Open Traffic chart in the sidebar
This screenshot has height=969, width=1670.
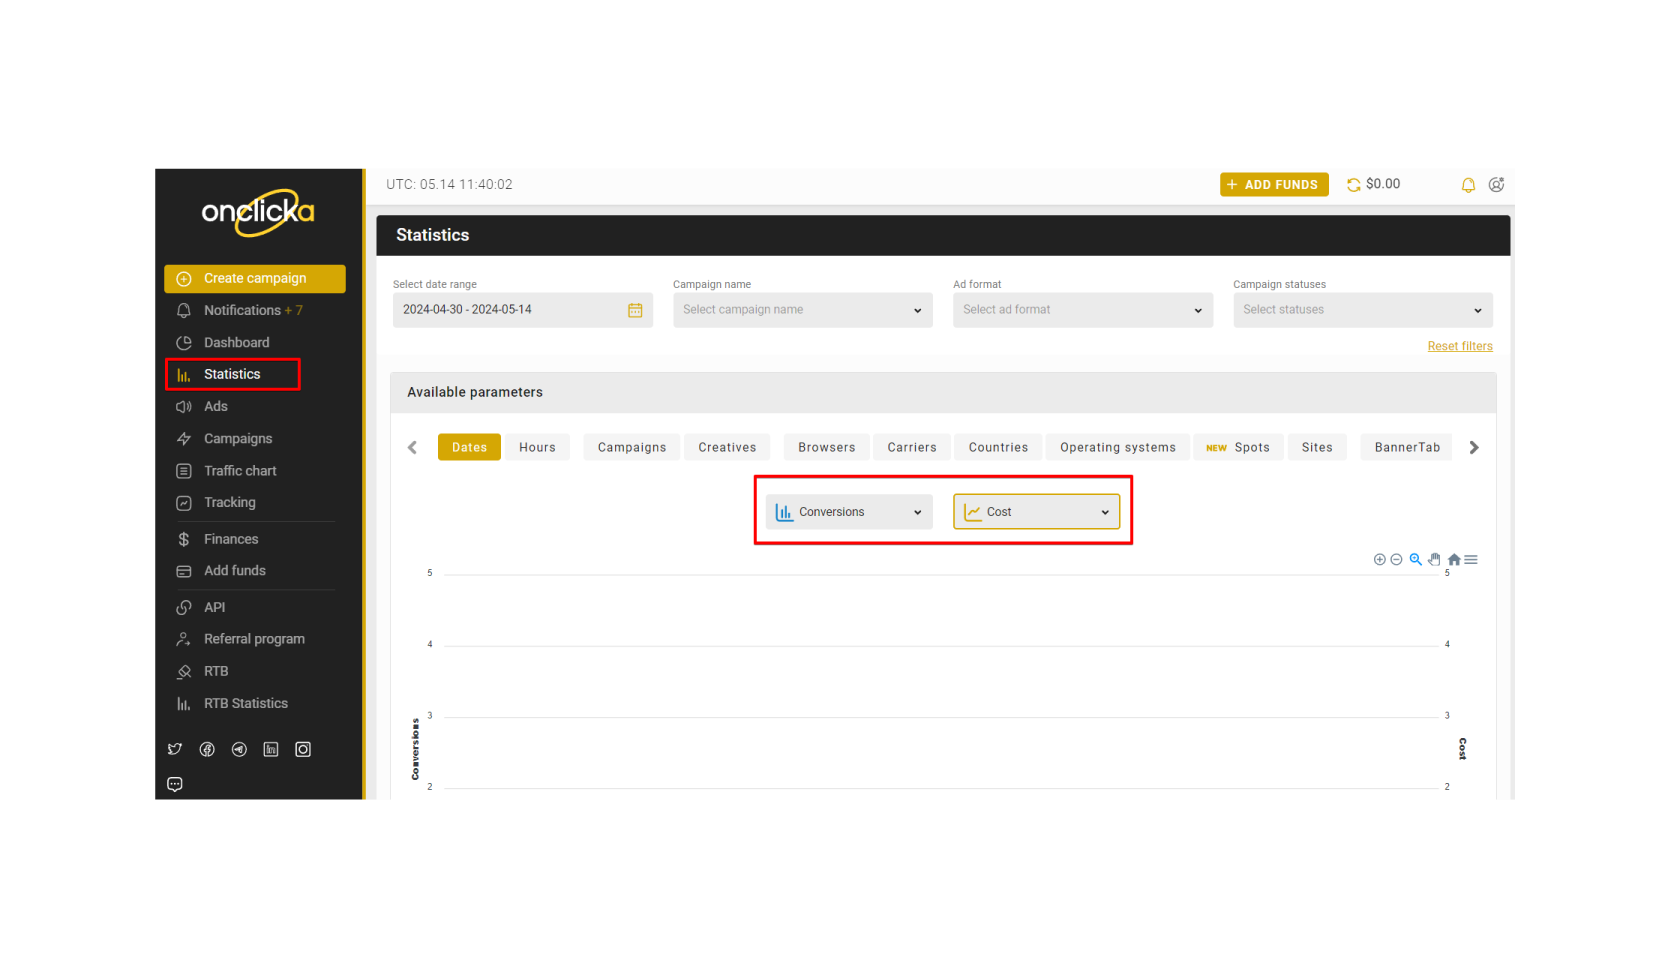240,471
